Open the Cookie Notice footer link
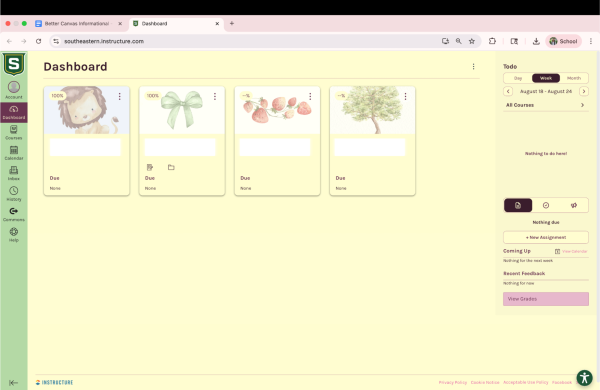This screenshot has width=600, height=390. 485,382
